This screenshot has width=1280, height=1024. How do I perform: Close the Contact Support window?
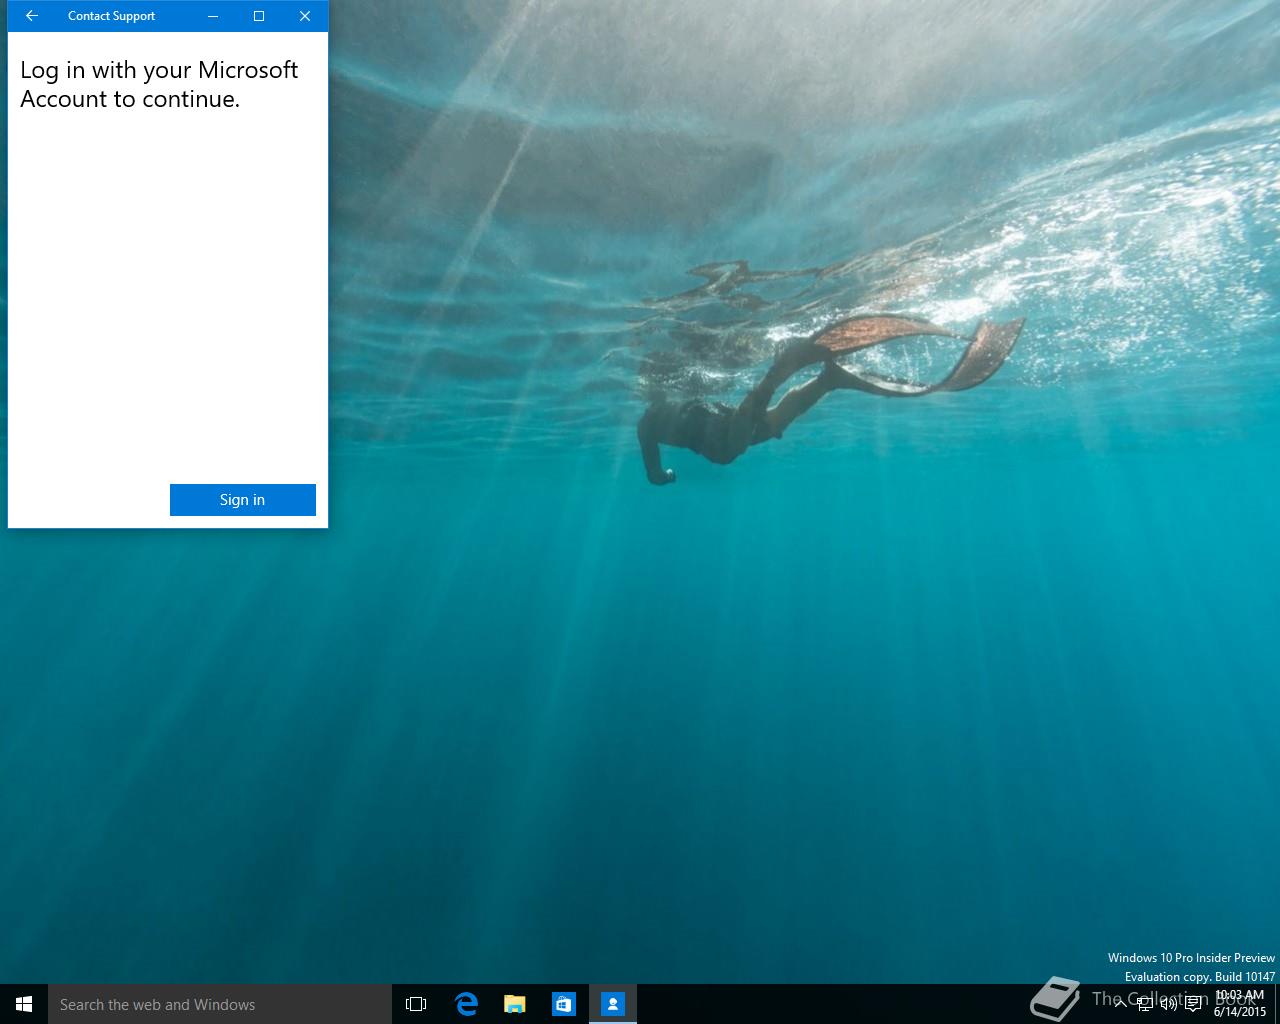click(x=305, y=16)
